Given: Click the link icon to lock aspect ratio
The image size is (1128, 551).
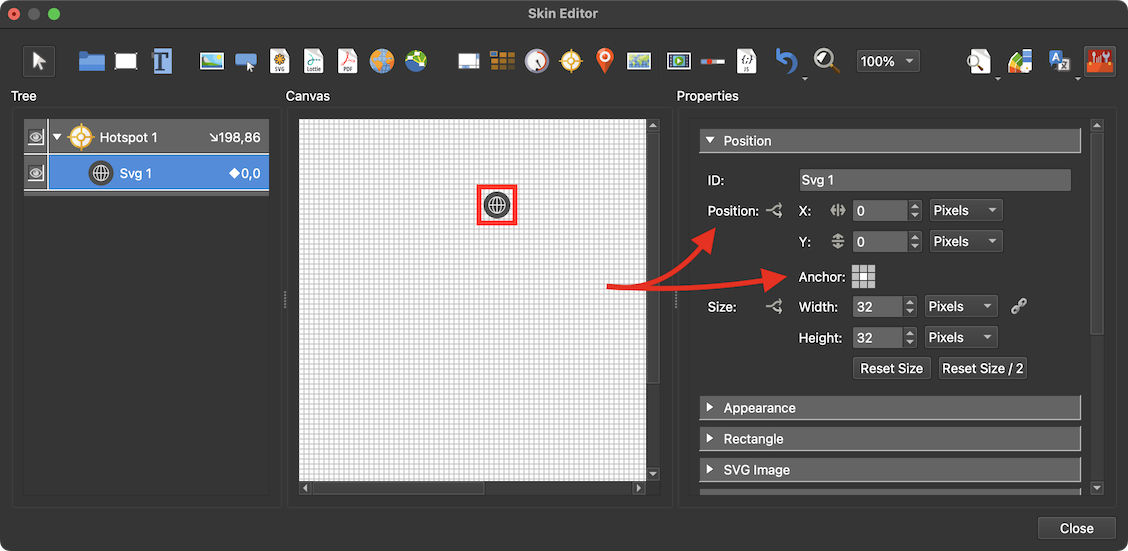Looking at the screenshot, I should pos(1018,307).
